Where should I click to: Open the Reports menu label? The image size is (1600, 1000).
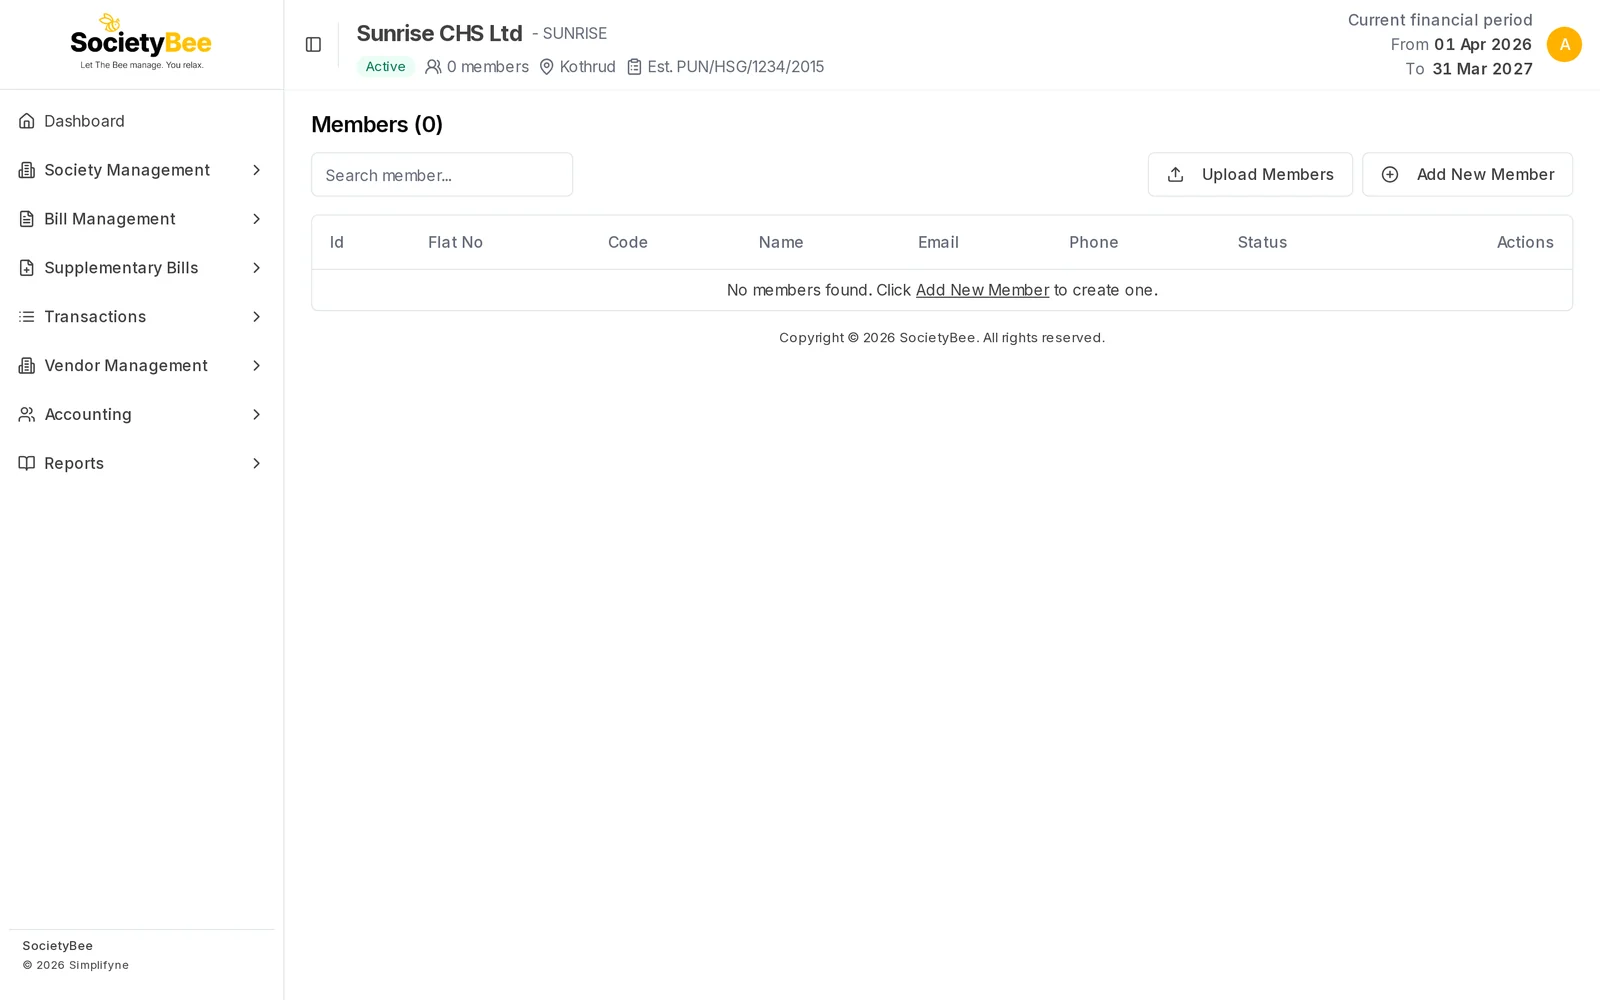click(74, 463)
